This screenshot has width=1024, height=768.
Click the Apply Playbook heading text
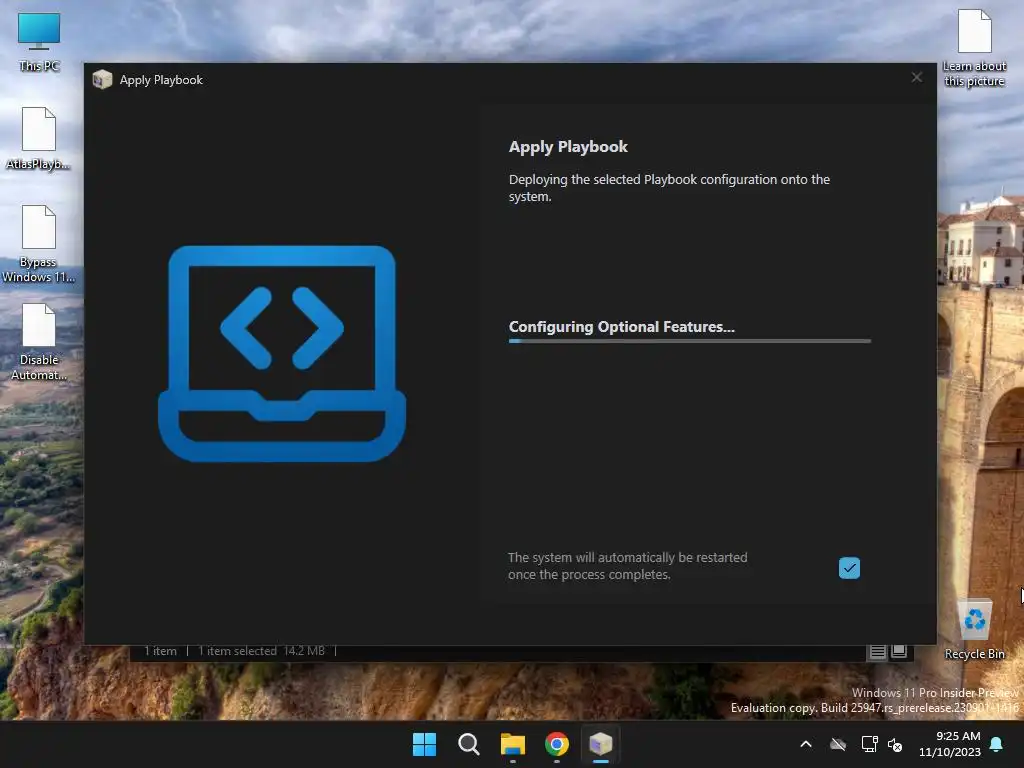[568, 147]
